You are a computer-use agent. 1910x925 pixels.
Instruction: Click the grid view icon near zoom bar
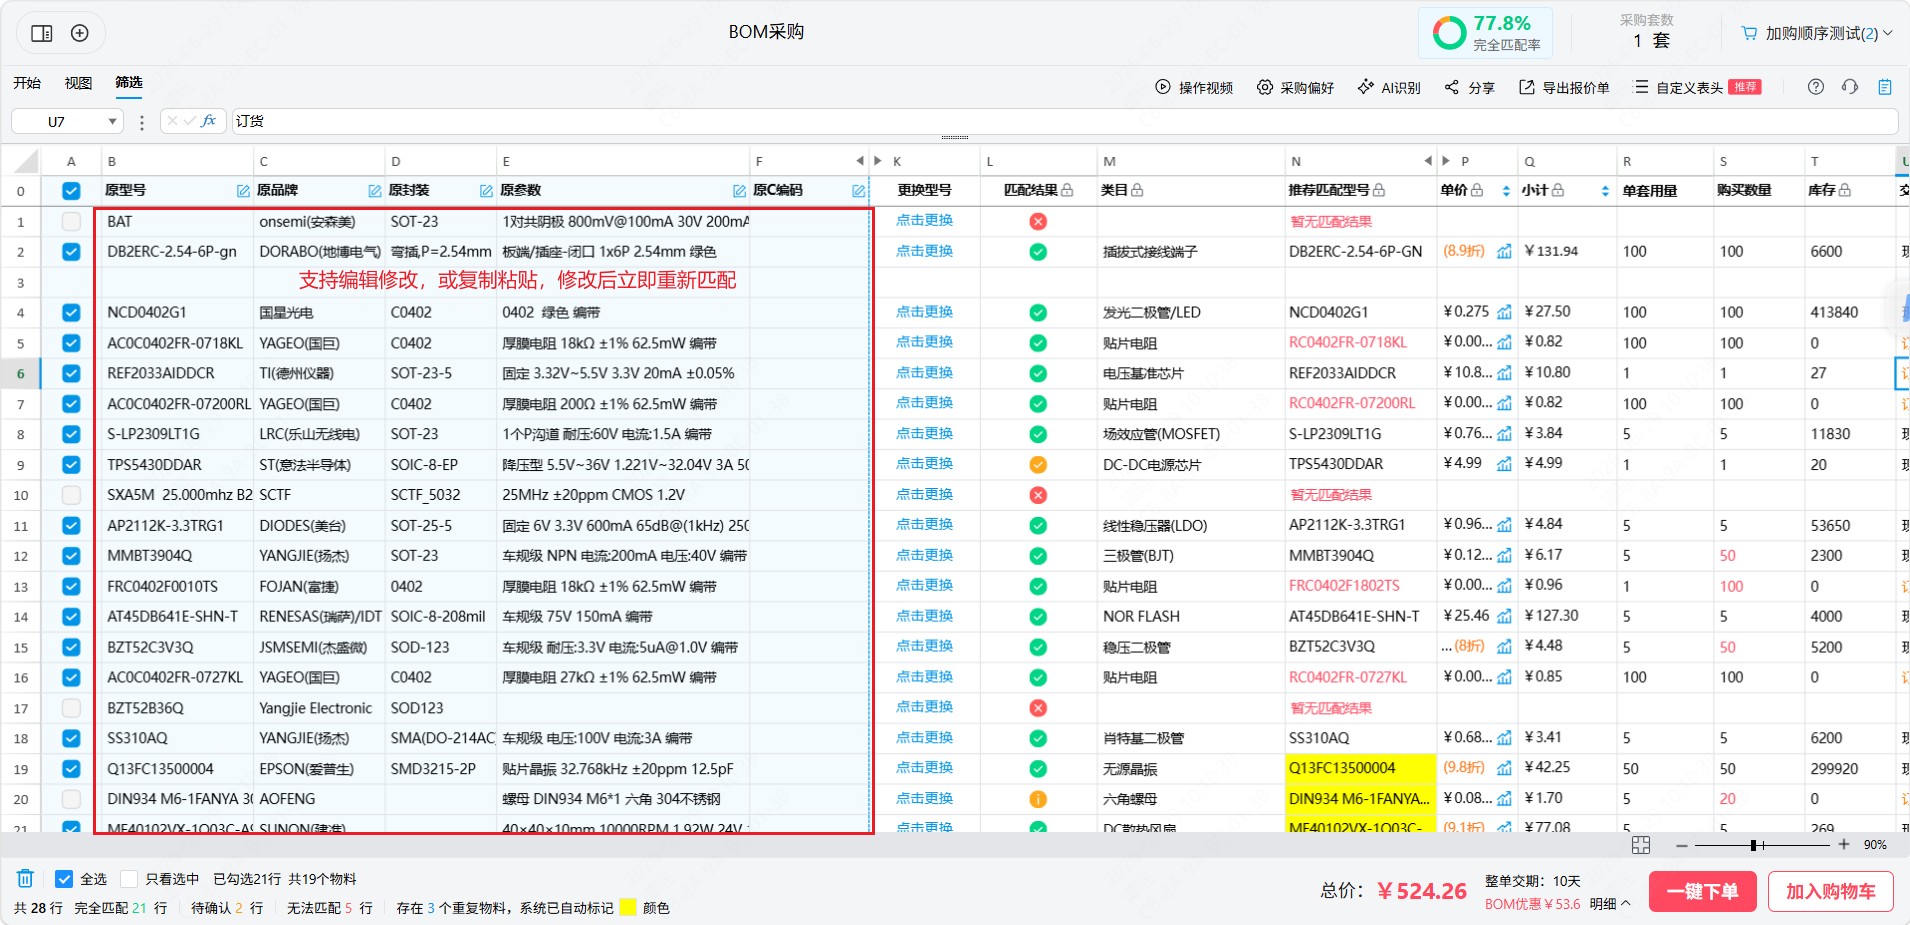[1641, 845]
